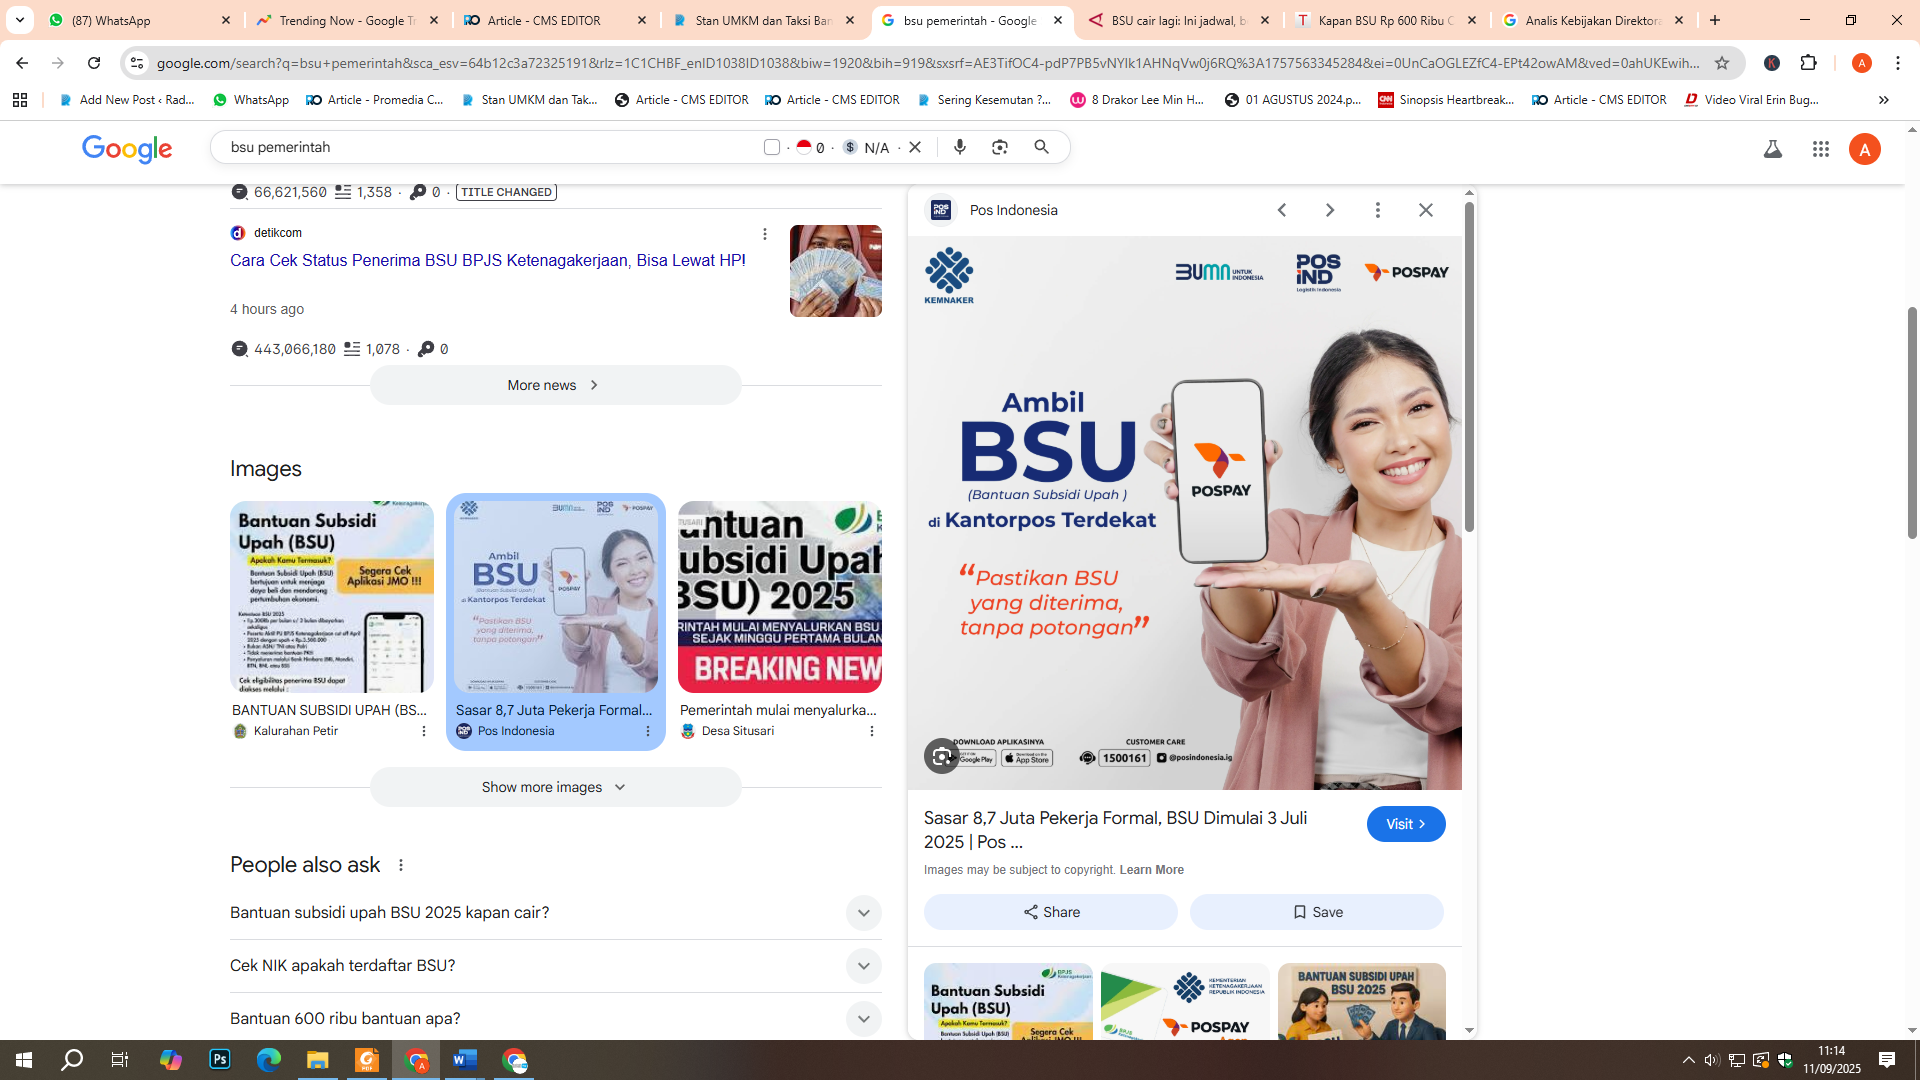Open Google Lens search by image
1920x1080 pixels.
tap(1000, 147)
